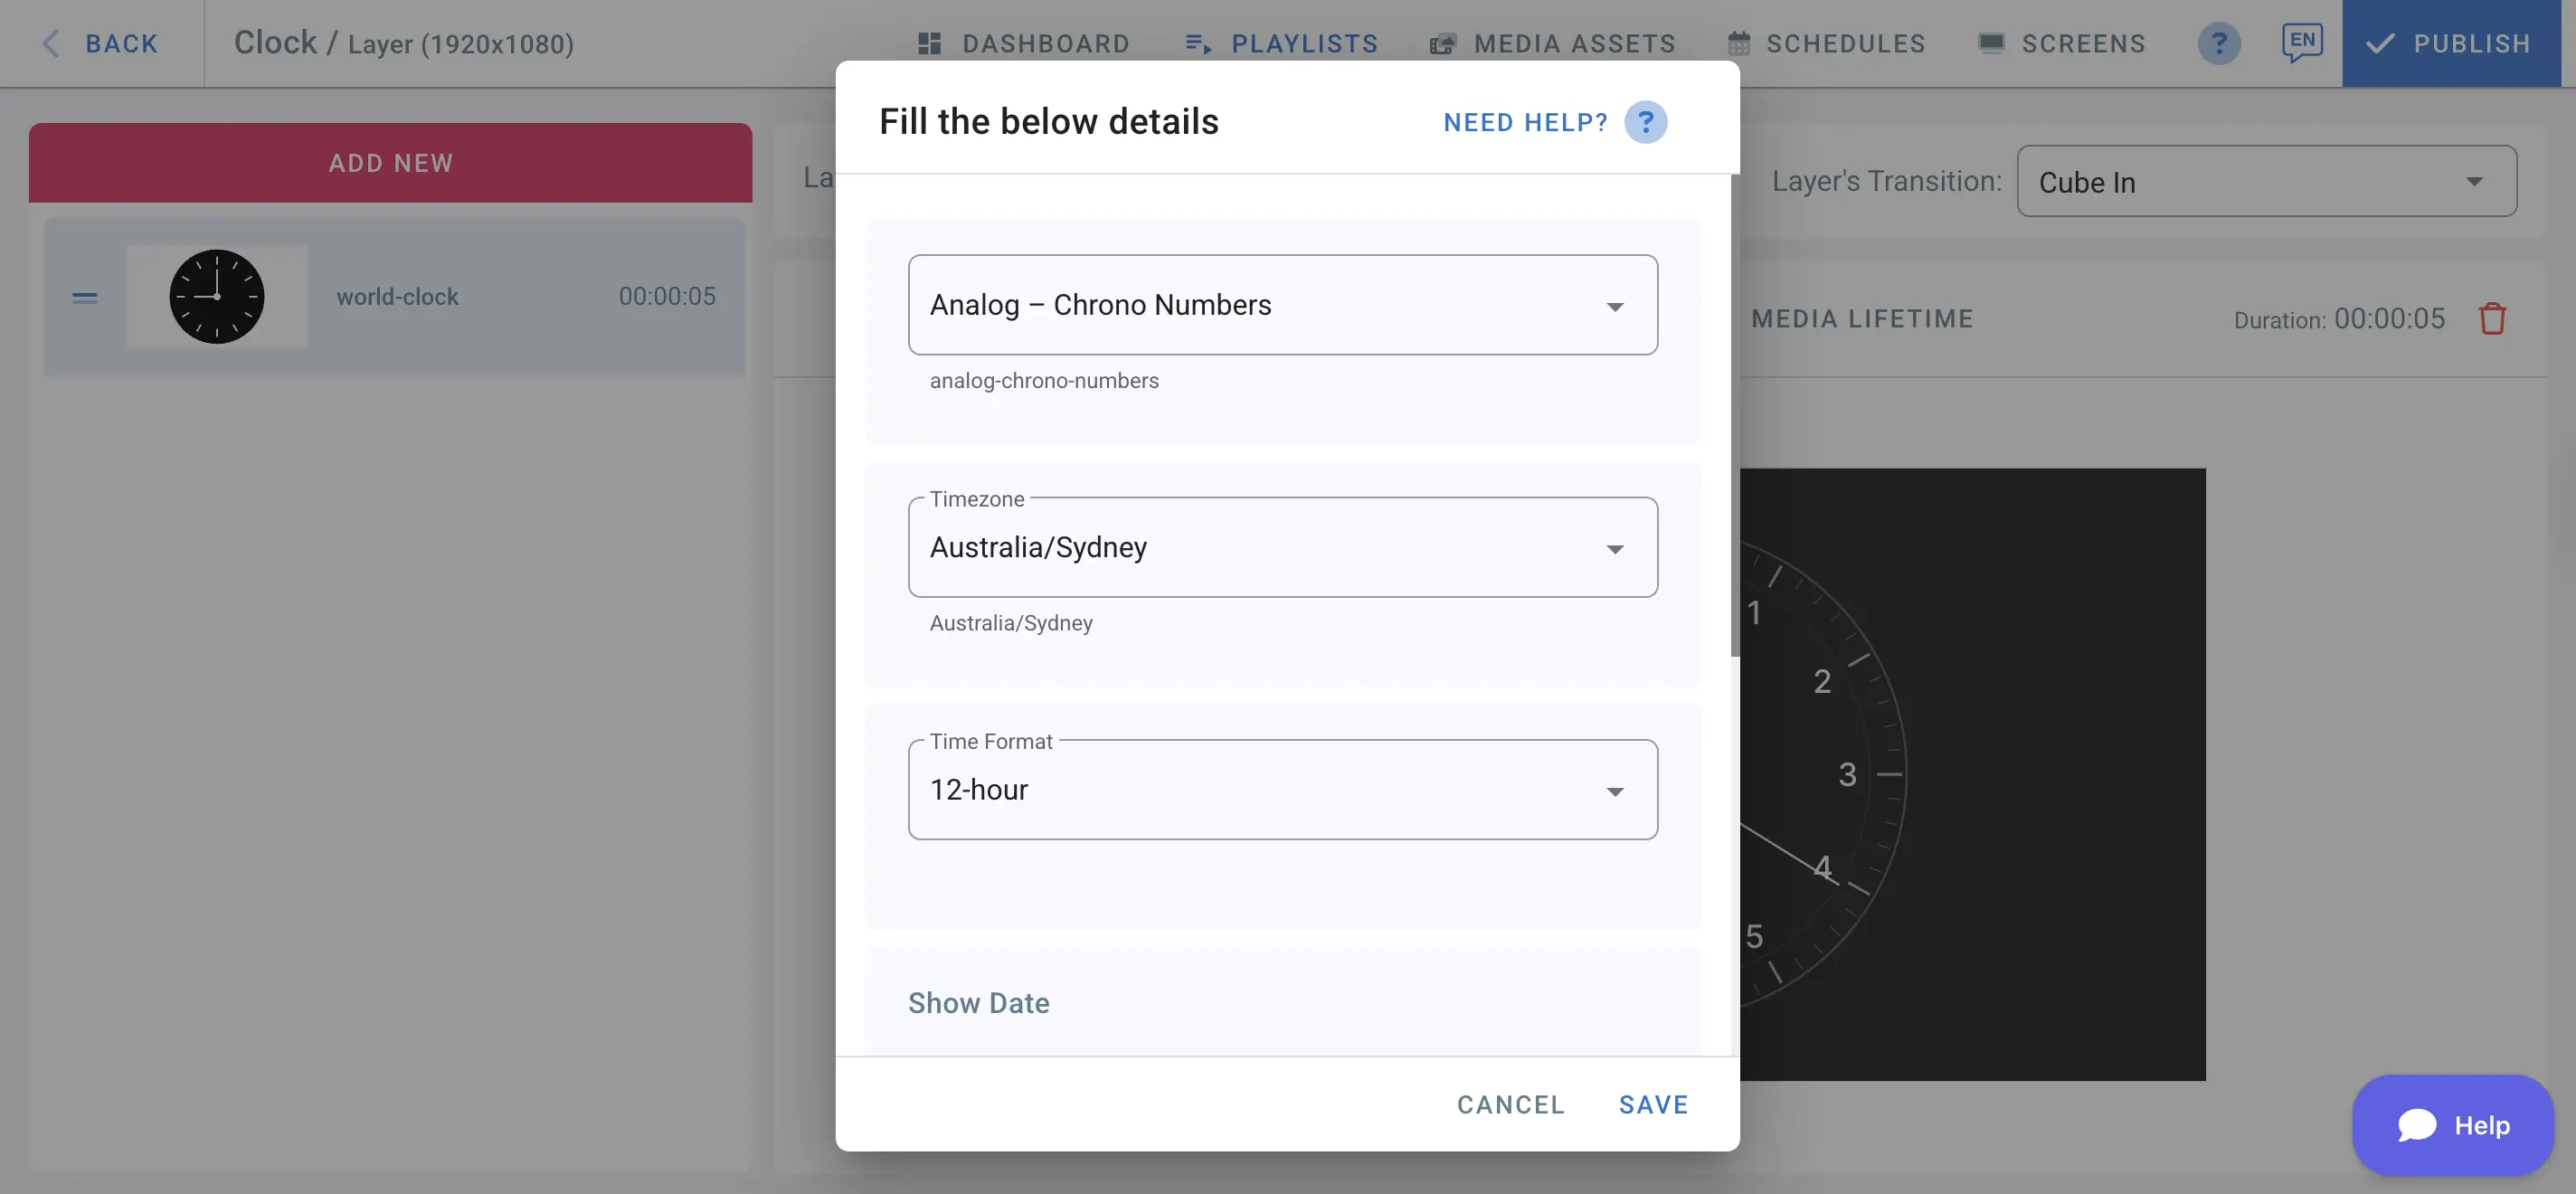This screenshot has height=1194, width=2576.
Task: Open the Analog – Chrono Numbers dropdown
Action: tap(1282, 305)
